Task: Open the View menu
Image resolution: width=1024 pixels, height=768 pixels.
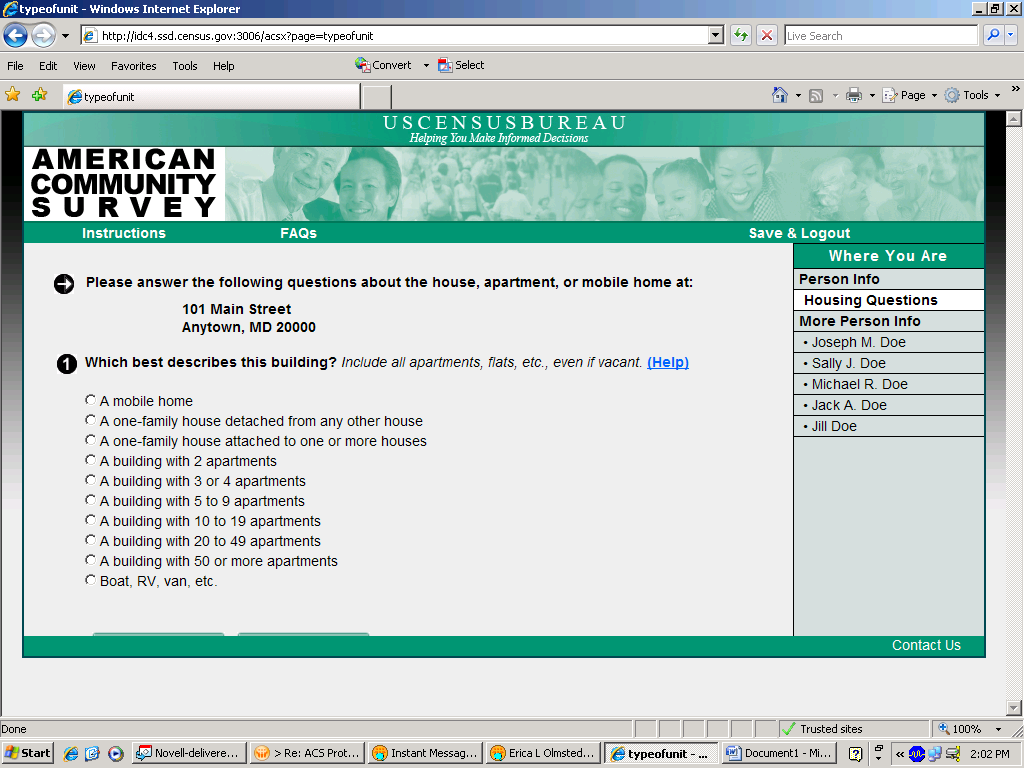Action: [84, 66]
